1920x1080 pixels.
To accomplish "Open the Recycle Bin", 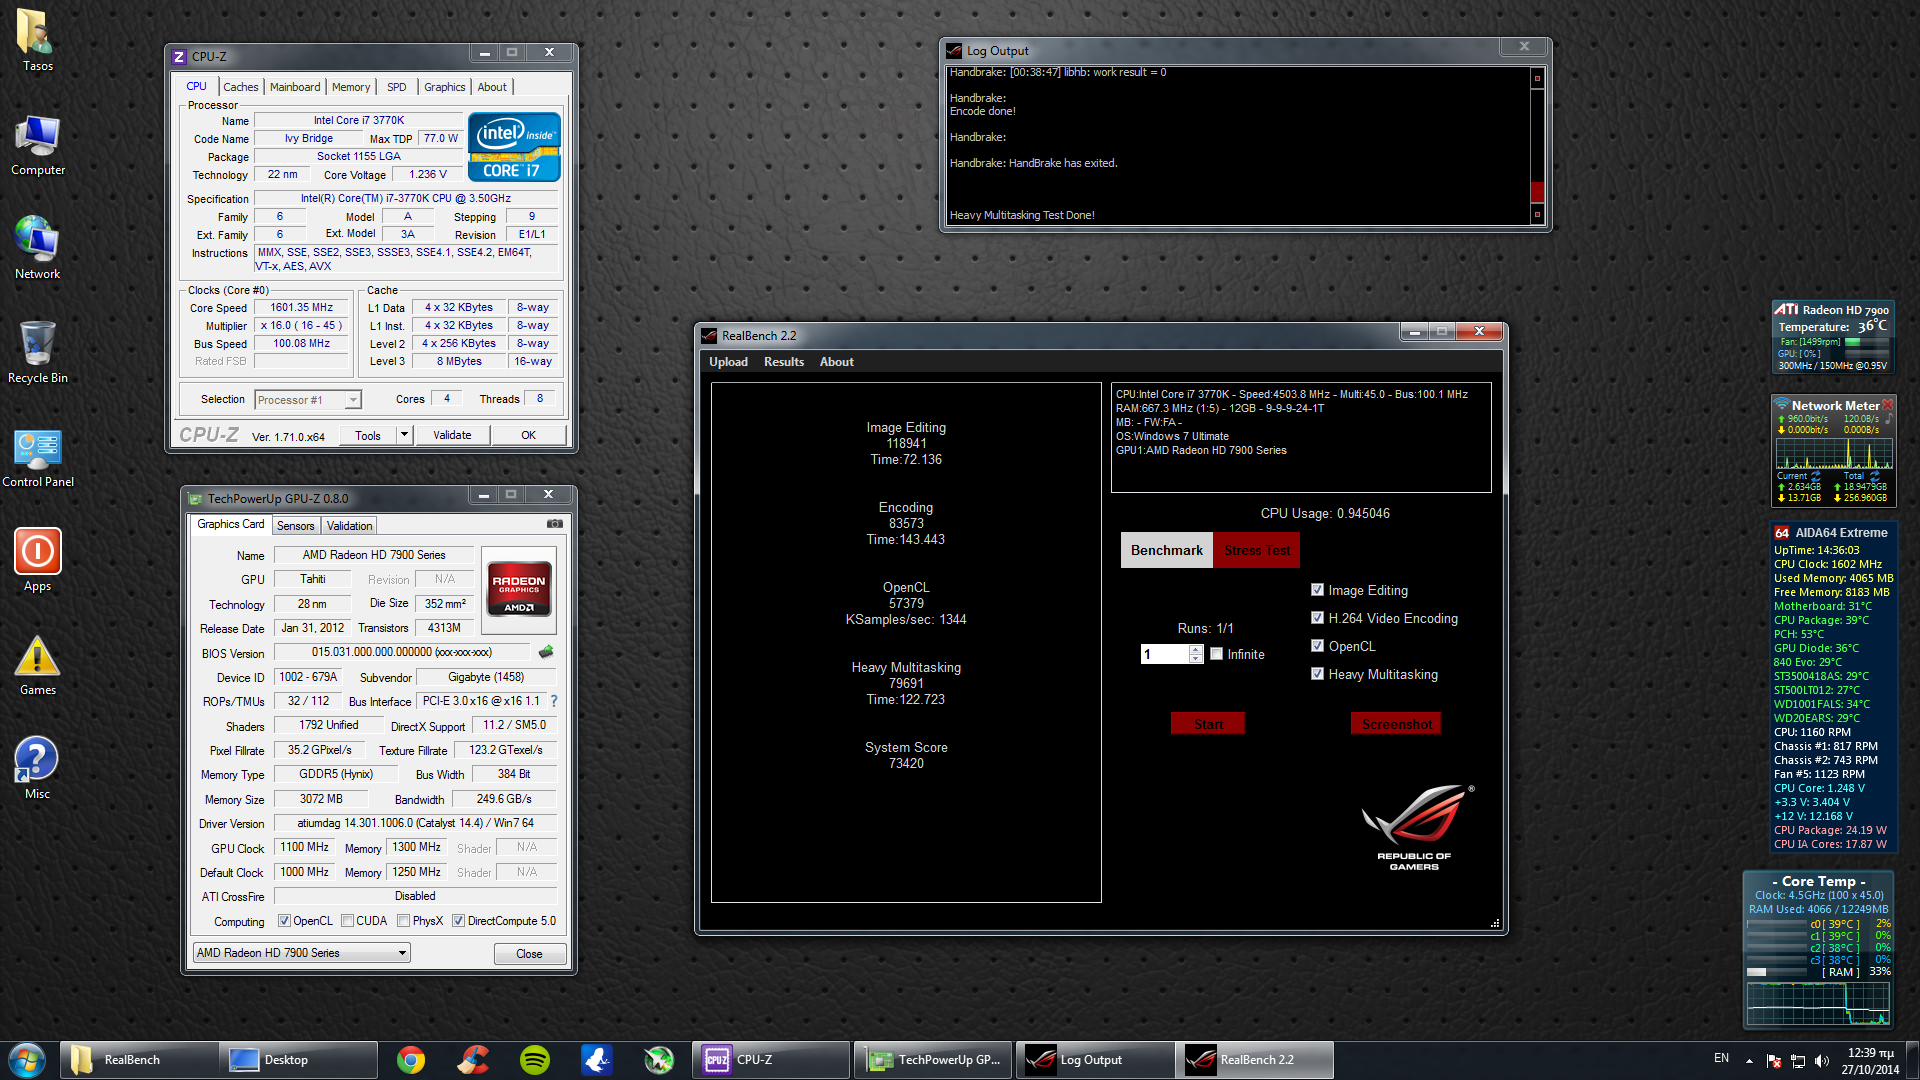I will 37,352.
